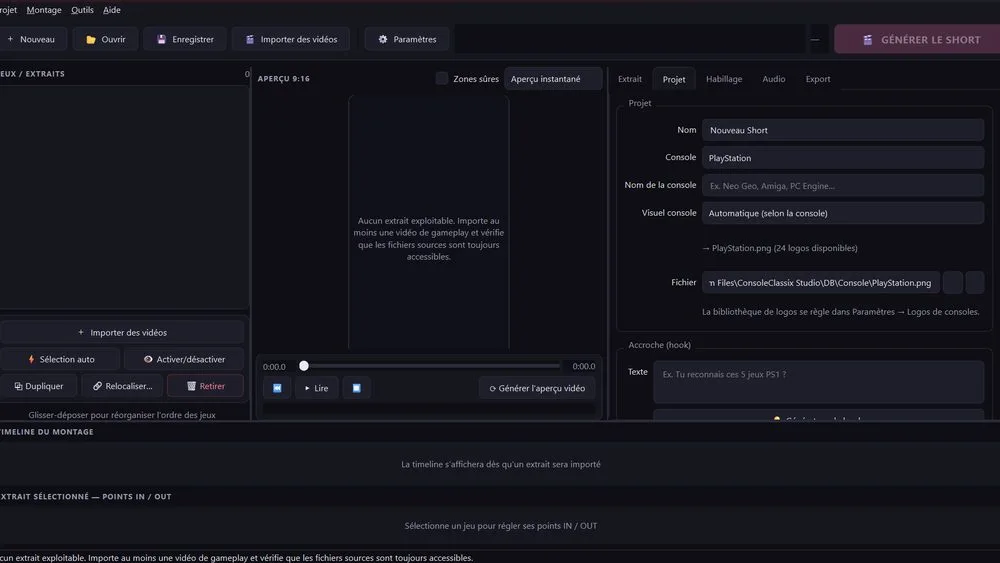
Task: Click the Nom de la console field
Action: (x=842, y=186)
